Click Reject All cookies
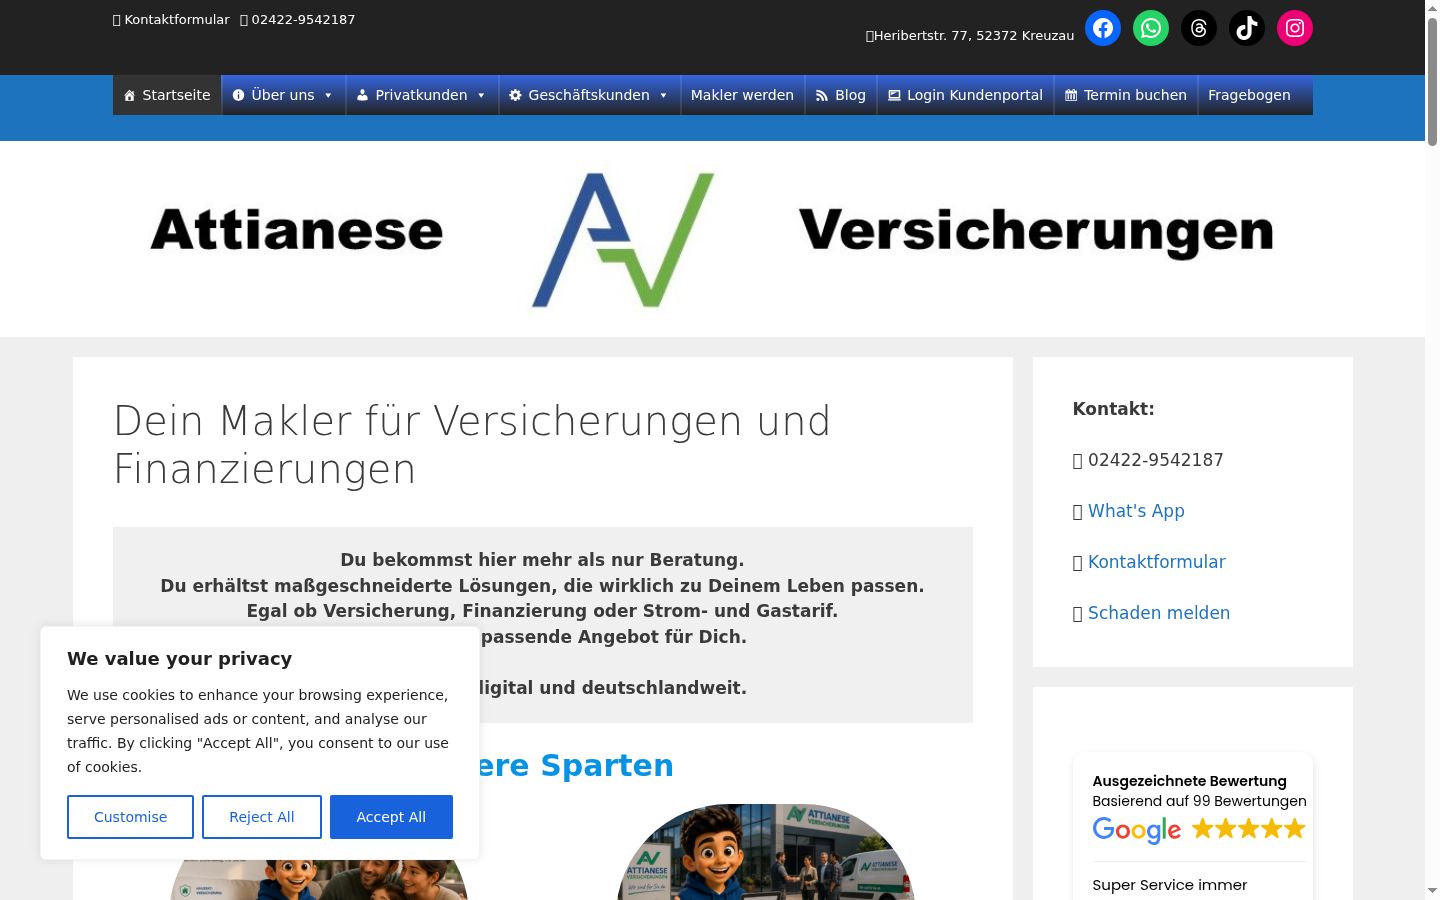This screenshot has width=1440, height=900. pos(262,817)
